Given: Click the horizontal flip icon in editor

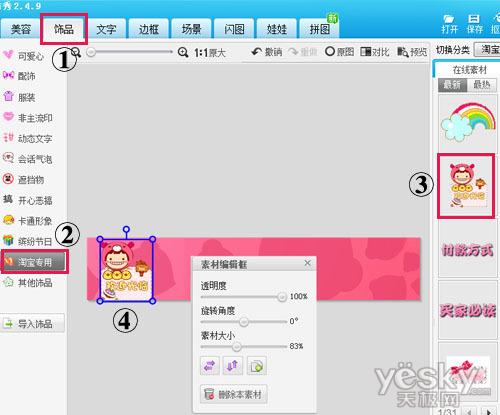Looking at the screenshot, I should point(210,366).
